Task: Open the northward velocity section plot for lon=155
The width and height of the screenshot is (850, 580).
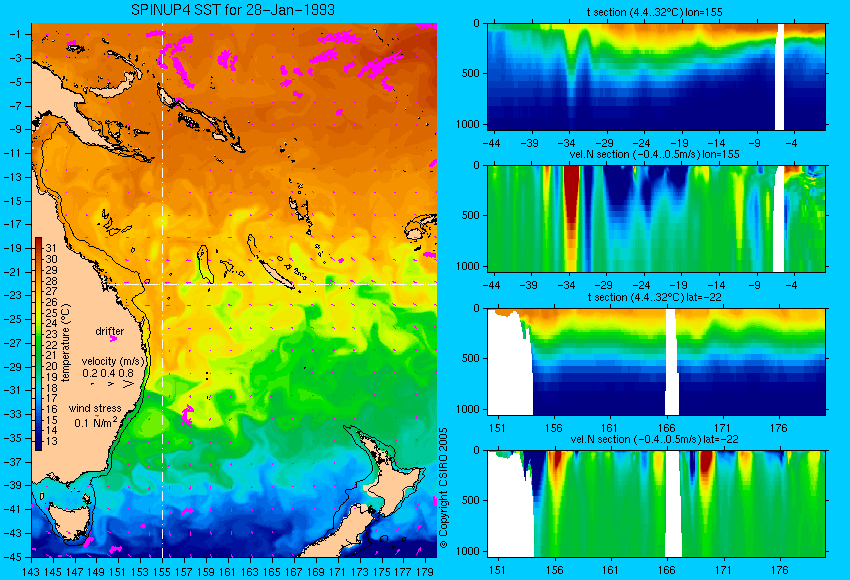Action: pos(656,218)
